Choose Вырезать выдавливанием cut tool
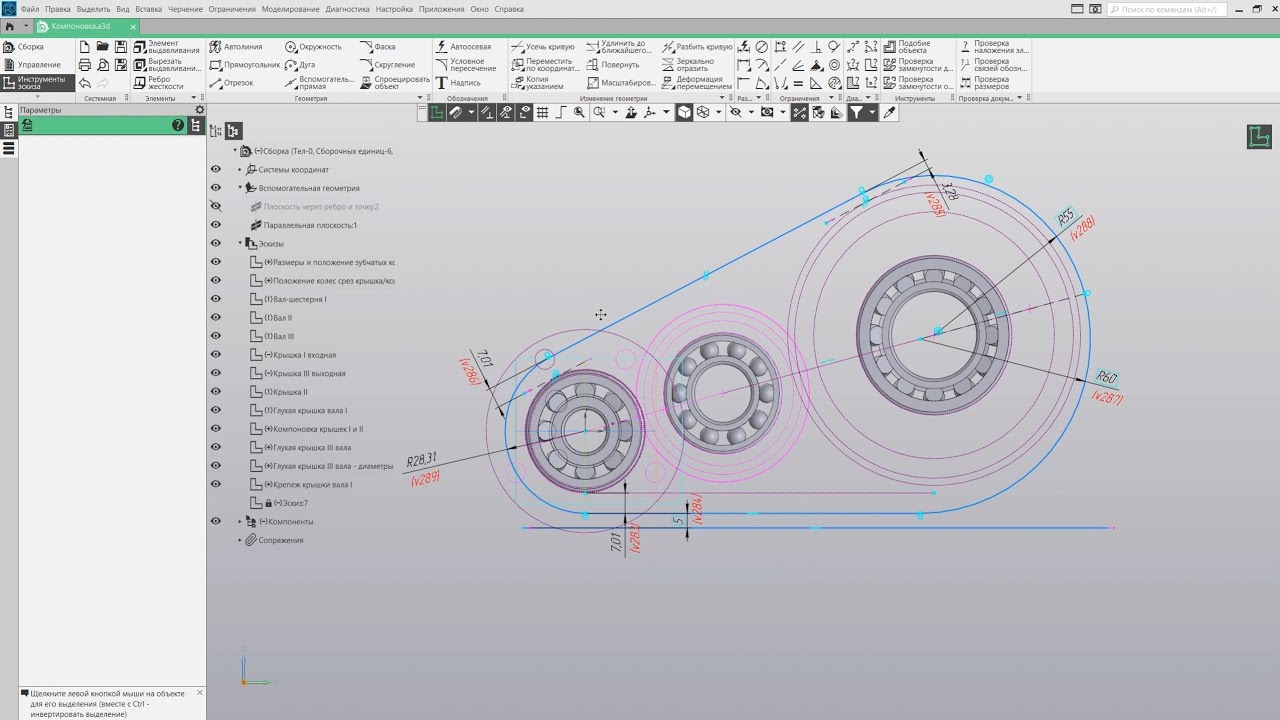 pos(166,65)
